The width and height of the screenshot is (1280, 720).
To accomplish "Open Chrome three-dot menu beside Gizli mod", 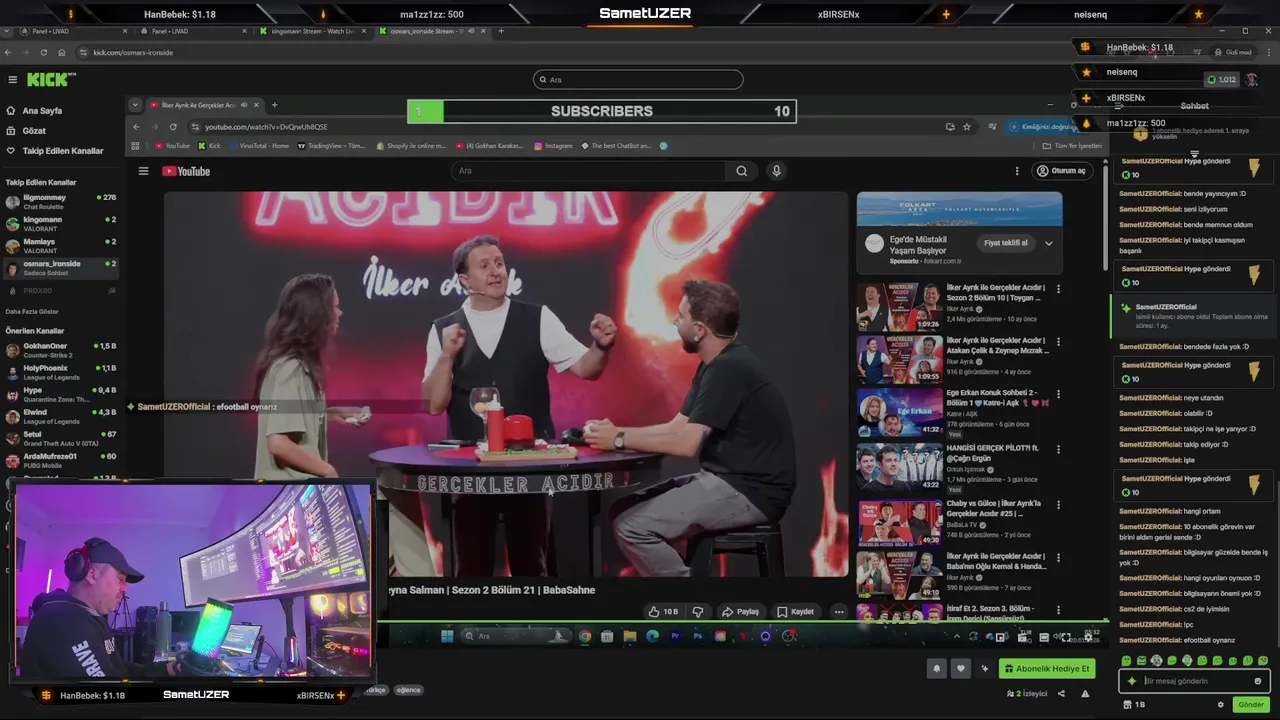I will (1268, 52).
